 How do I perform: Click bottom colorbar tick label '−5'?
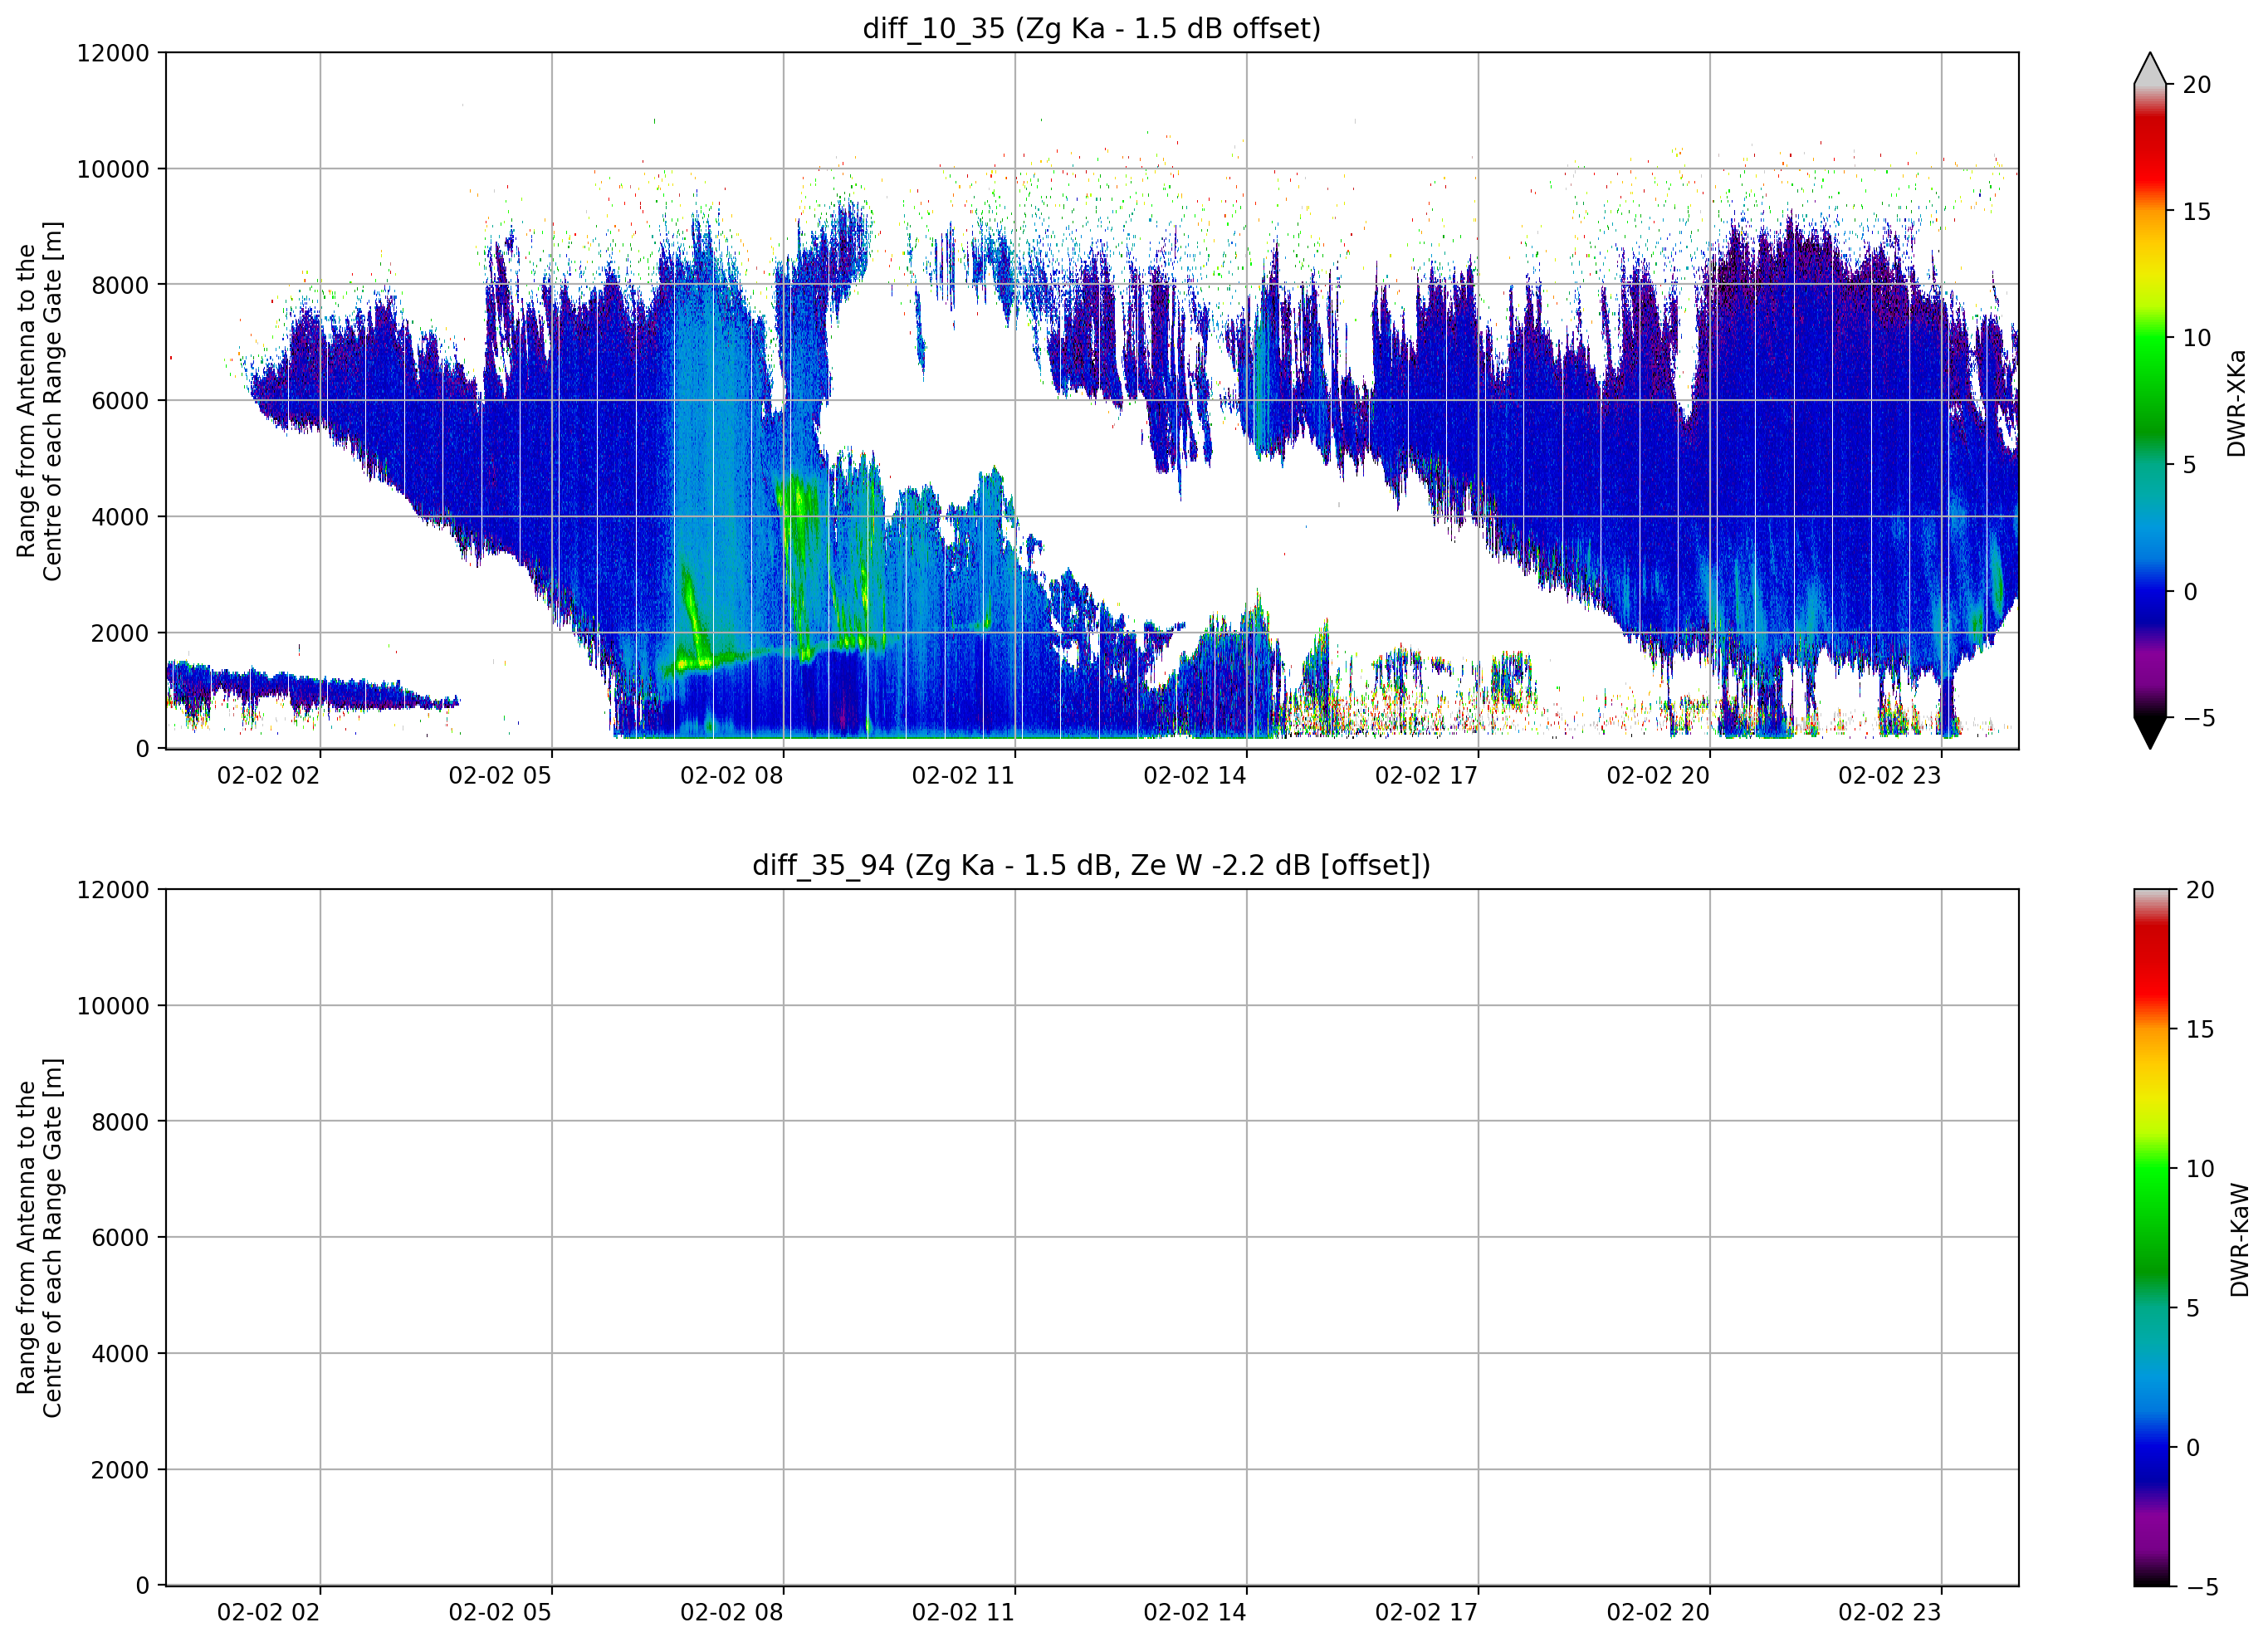(x=2201, y=1587)
